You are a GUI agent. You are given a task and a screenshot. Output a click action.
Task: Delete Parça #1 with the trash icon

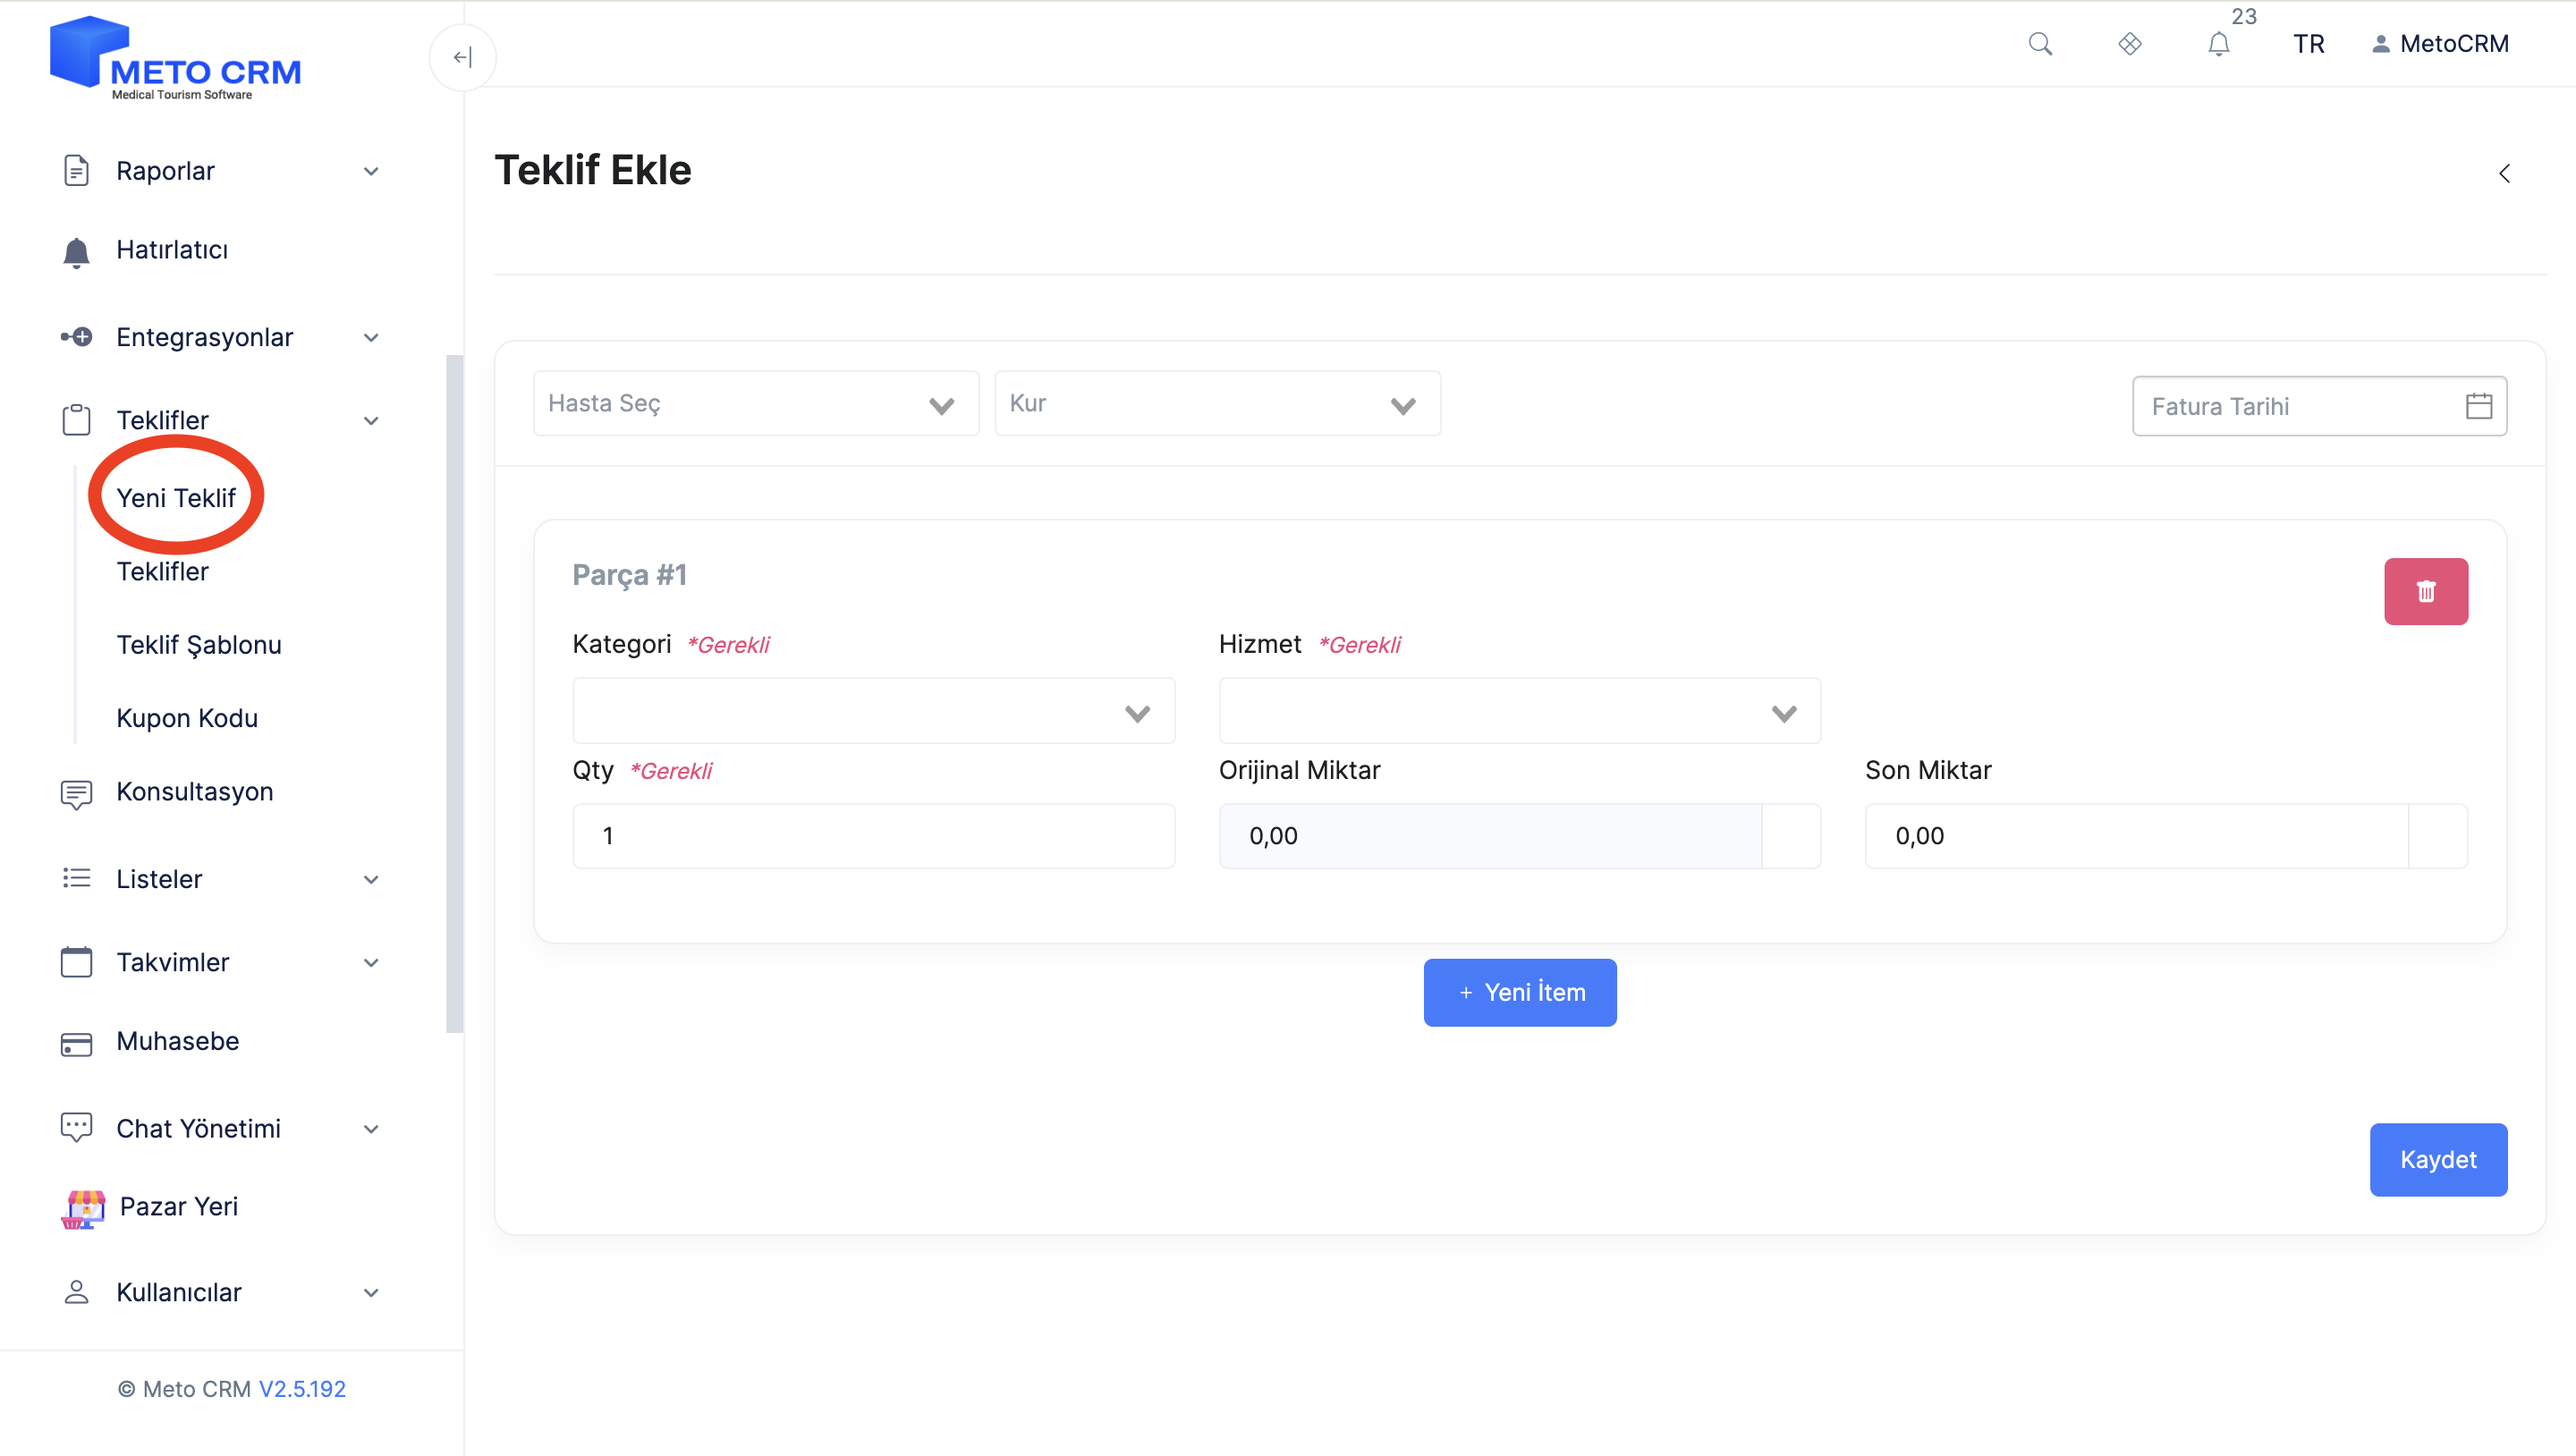(x=2425, y=591)
